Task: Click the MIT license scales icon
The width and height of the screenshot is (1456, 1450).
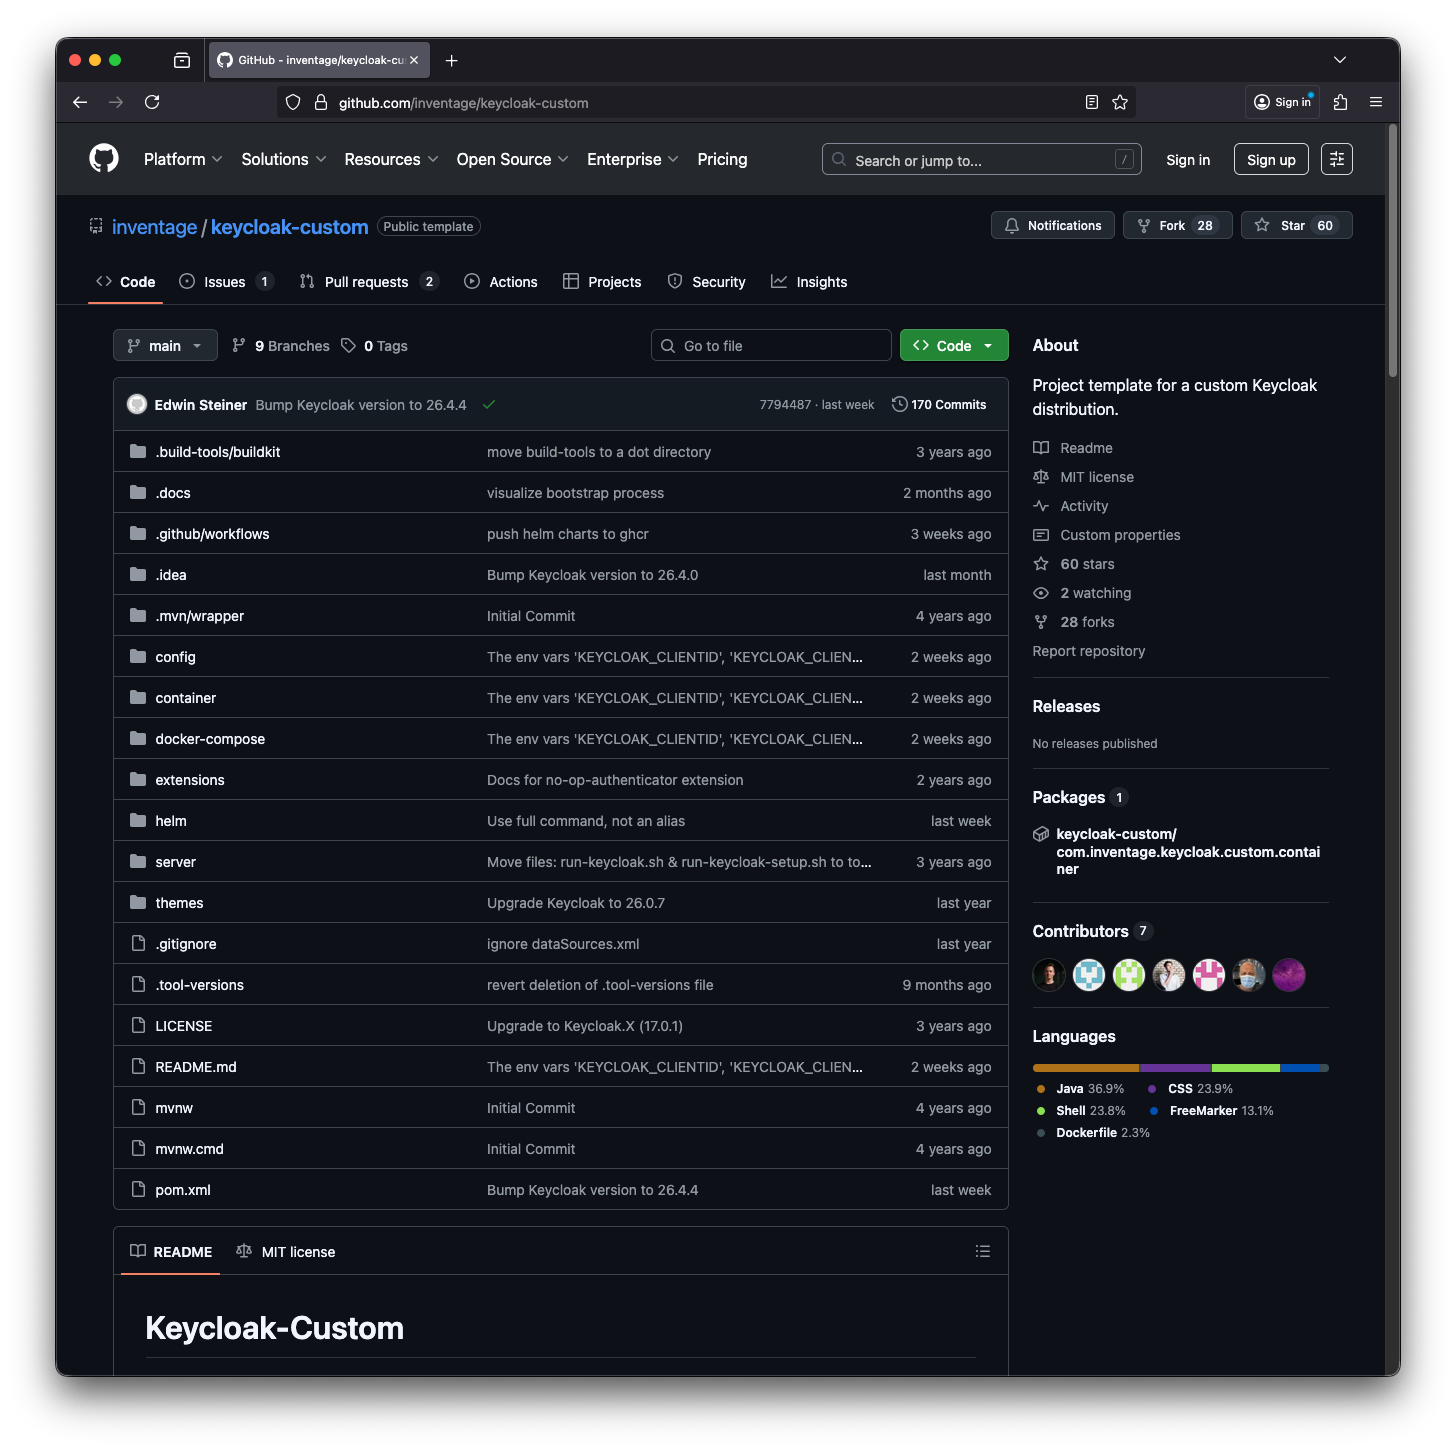Action: tap(1041, 477)
